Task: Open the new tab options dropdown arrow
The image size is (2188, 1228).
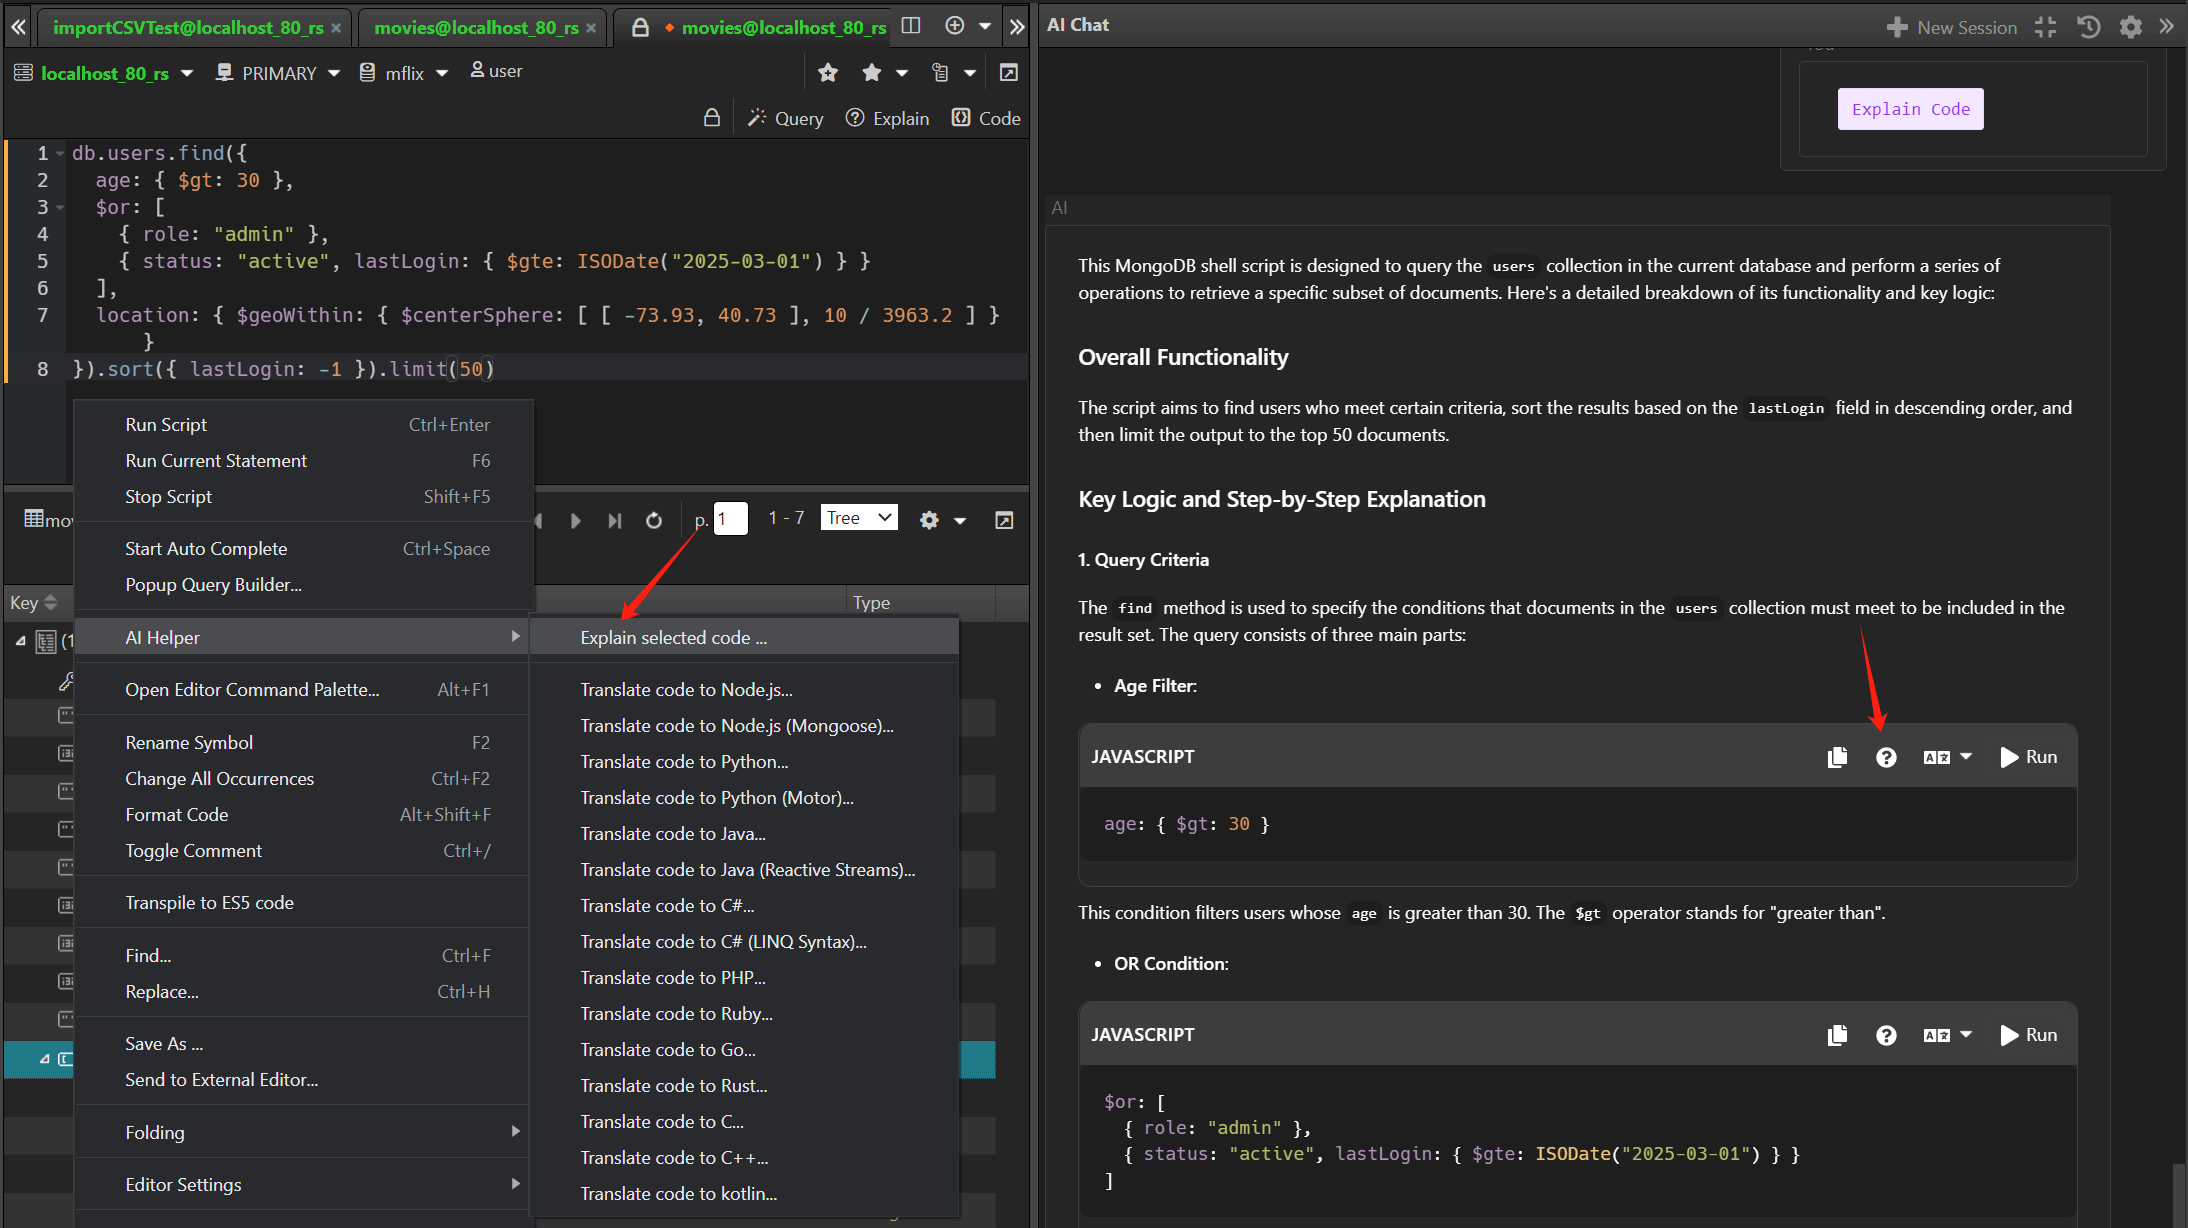Action: point(985,26)
